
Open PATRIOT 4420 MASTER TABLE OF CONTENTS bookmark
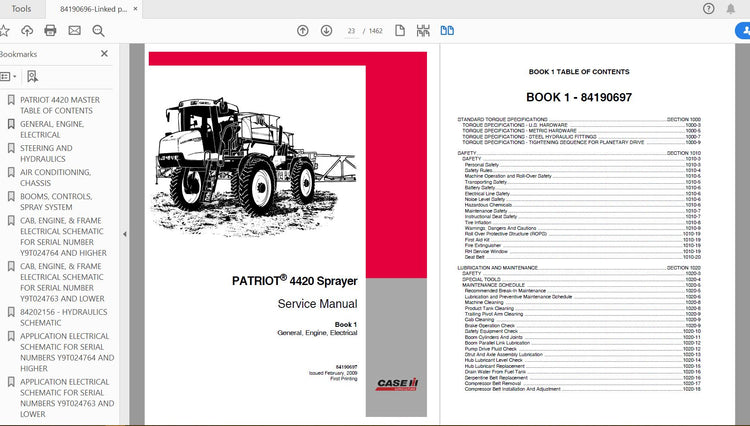coord(60,105)
